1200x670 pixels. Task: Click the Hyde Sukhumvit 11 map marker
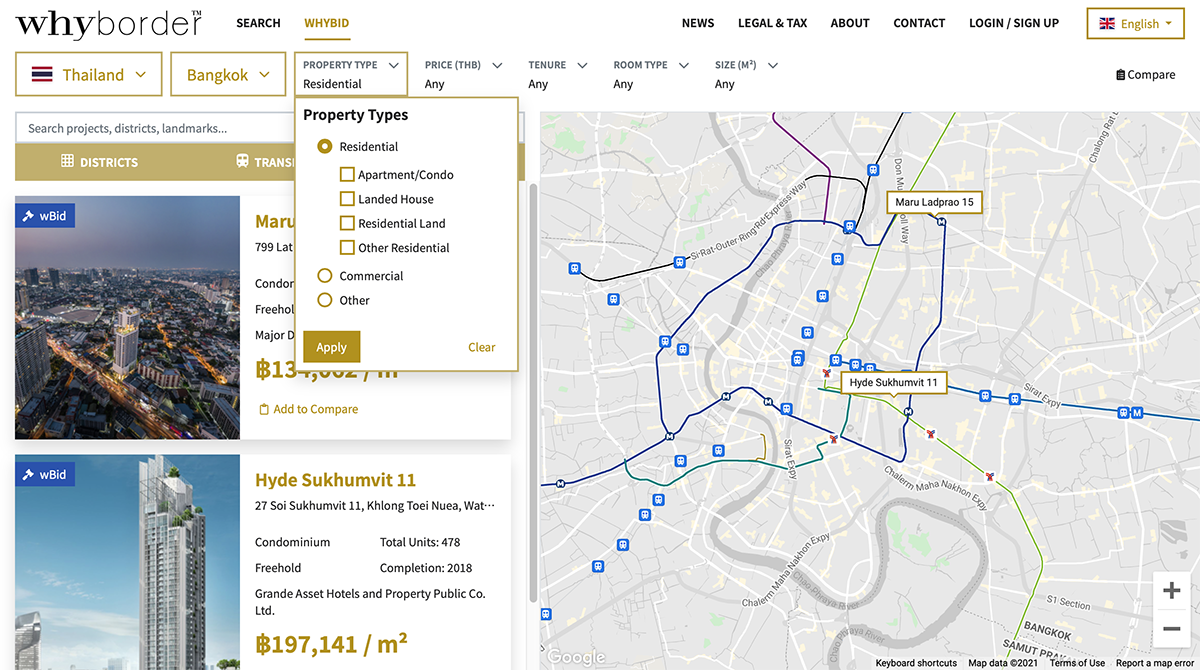point(893,383)
